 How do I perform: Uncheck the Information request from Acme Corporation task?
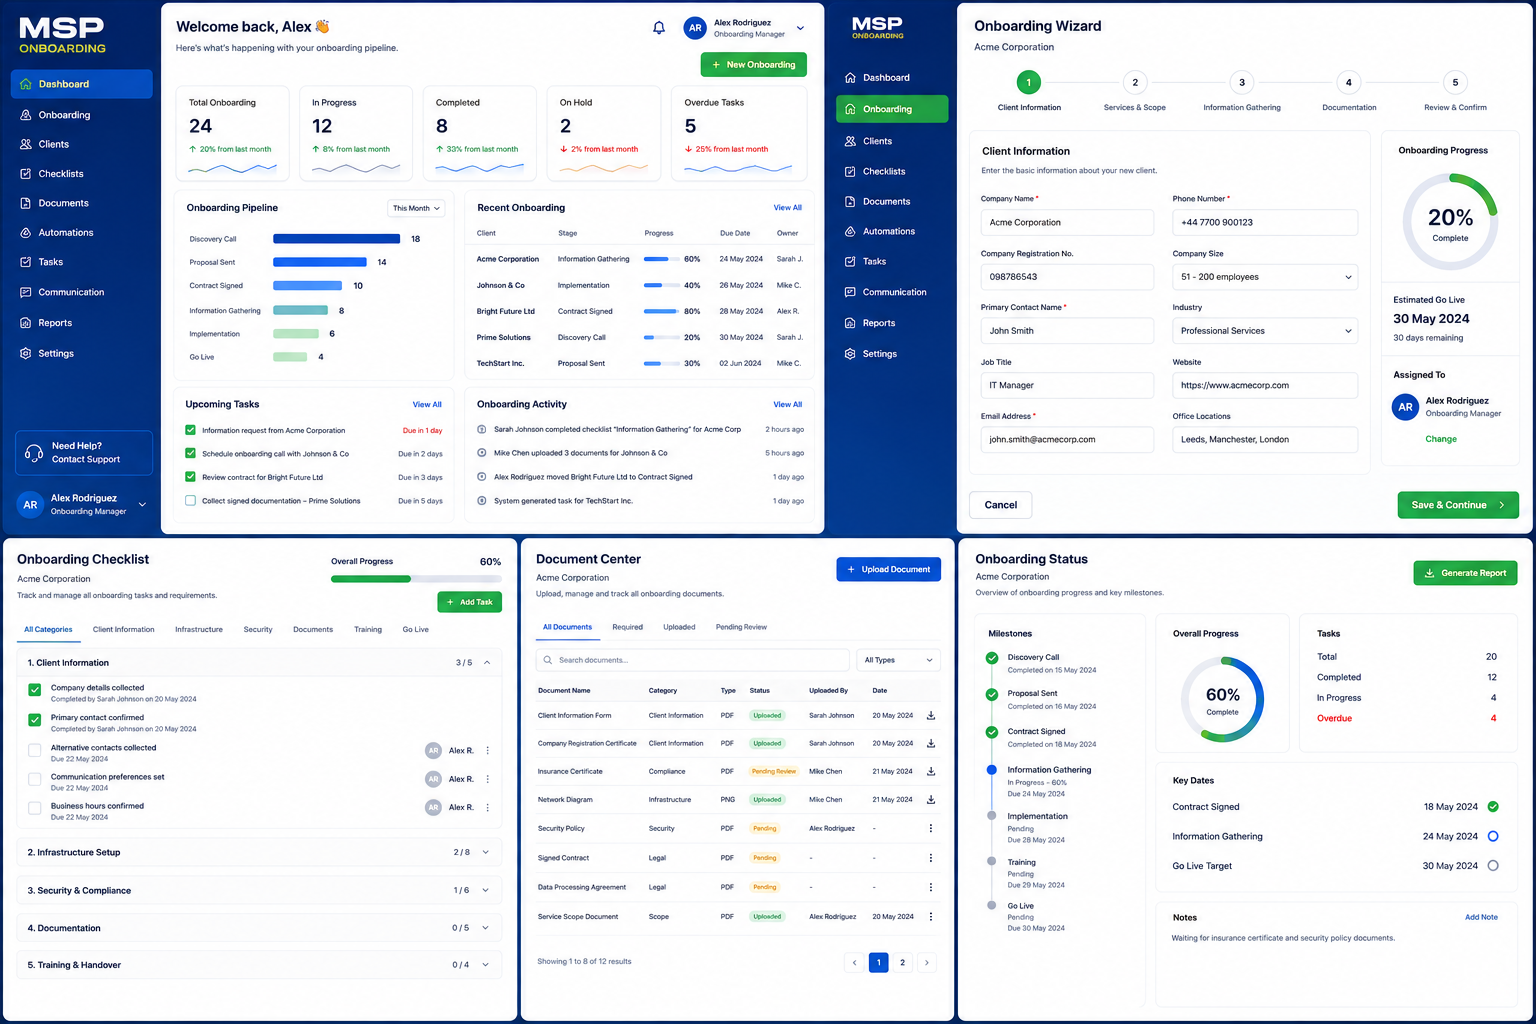tap(190, 430)
